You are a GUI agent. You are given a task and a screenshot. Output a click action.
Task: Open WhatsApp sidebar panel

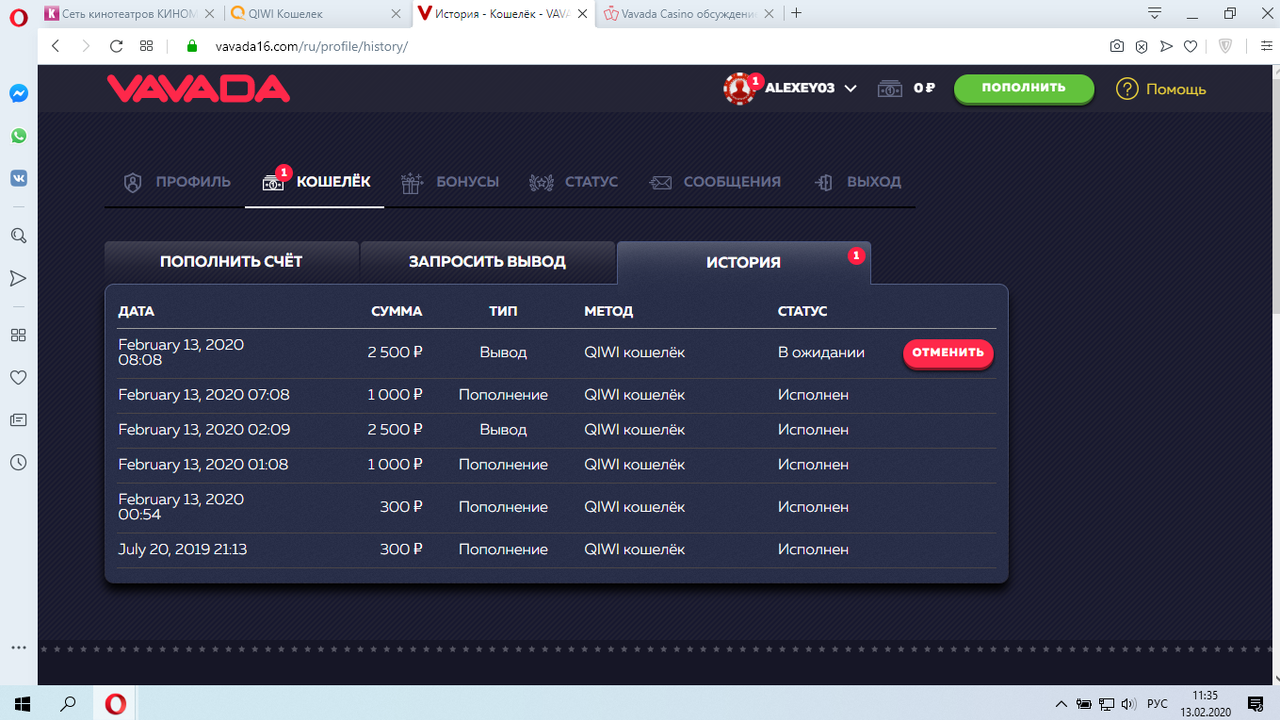18,136
